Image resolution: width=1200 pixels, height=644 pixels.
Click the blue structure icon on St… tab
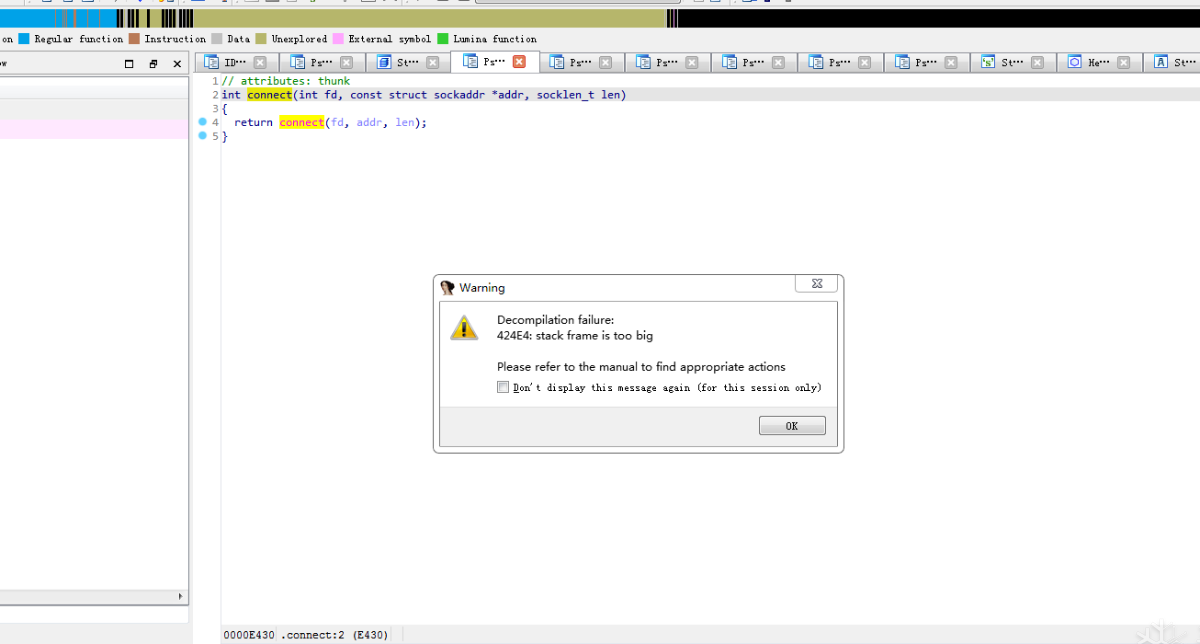384,62
